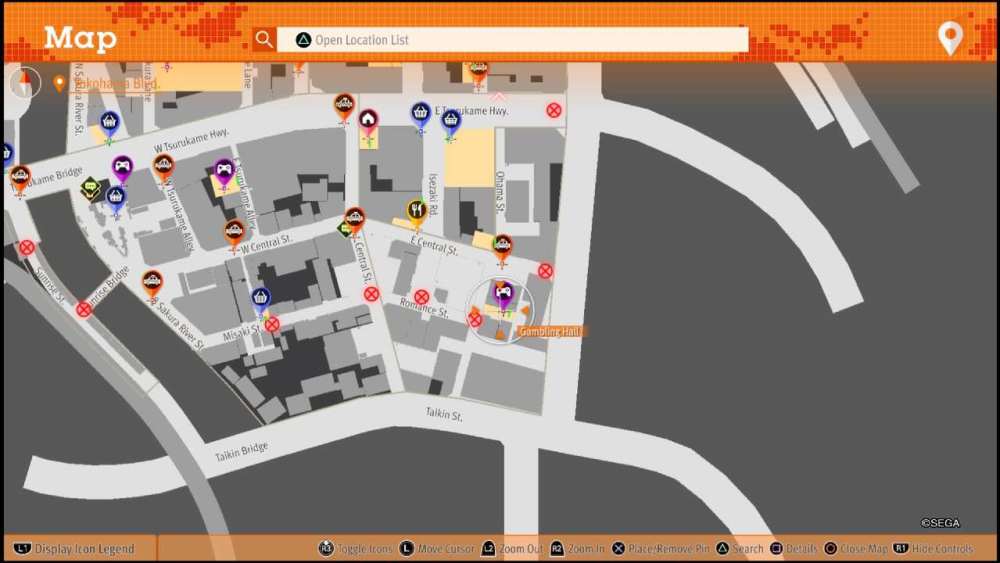Click the red blocked marker on Sunrise Bridge

pos(84,309)
